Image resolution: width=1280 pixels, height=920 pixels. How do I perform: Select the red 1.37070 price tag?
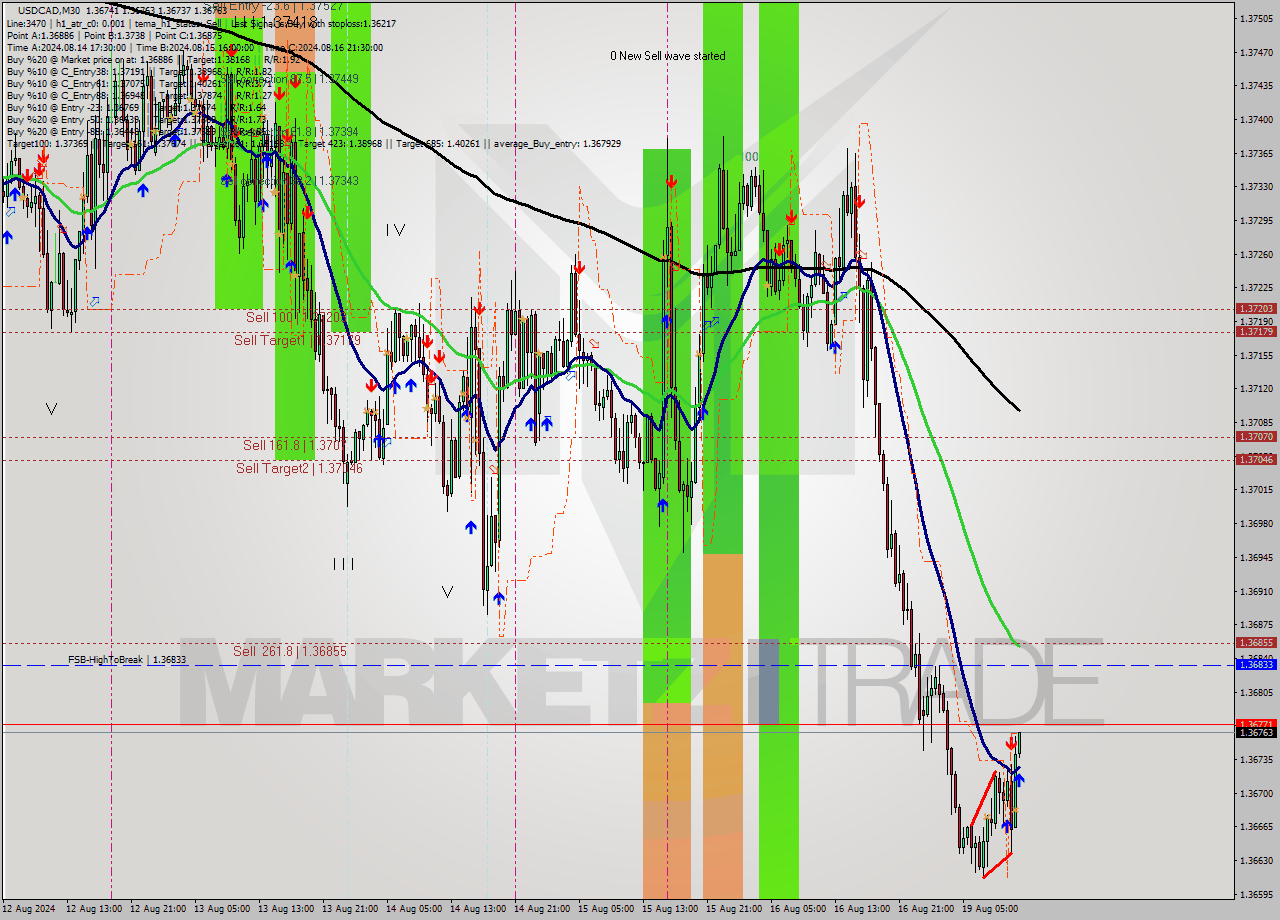(1256, 437)
